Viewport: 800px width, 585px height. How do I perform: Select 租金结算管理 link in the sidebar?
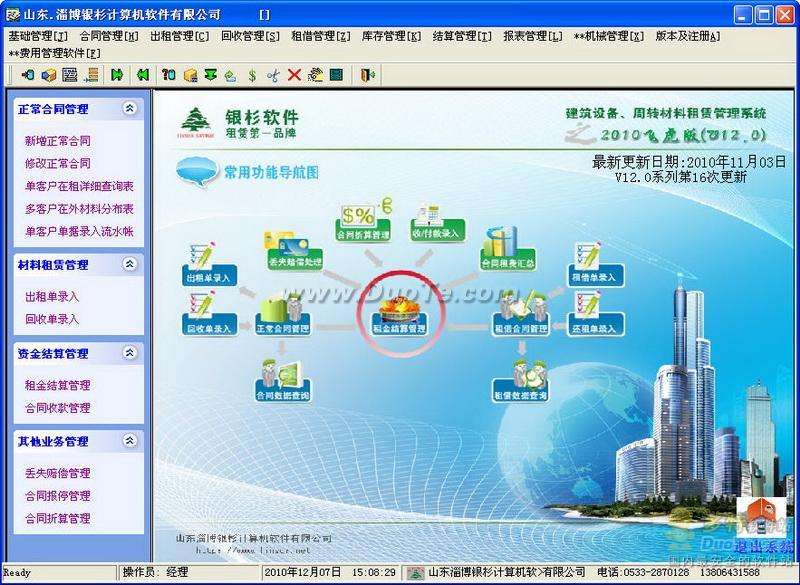coord(58,385)
